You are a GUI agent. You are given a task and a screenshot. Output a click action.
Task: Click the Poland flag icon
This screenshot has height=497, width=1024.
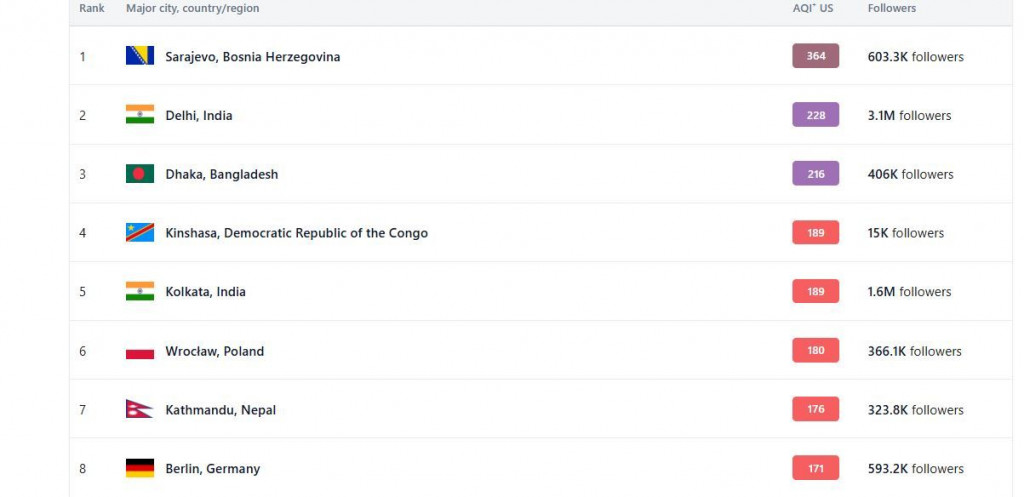[139, 351]
